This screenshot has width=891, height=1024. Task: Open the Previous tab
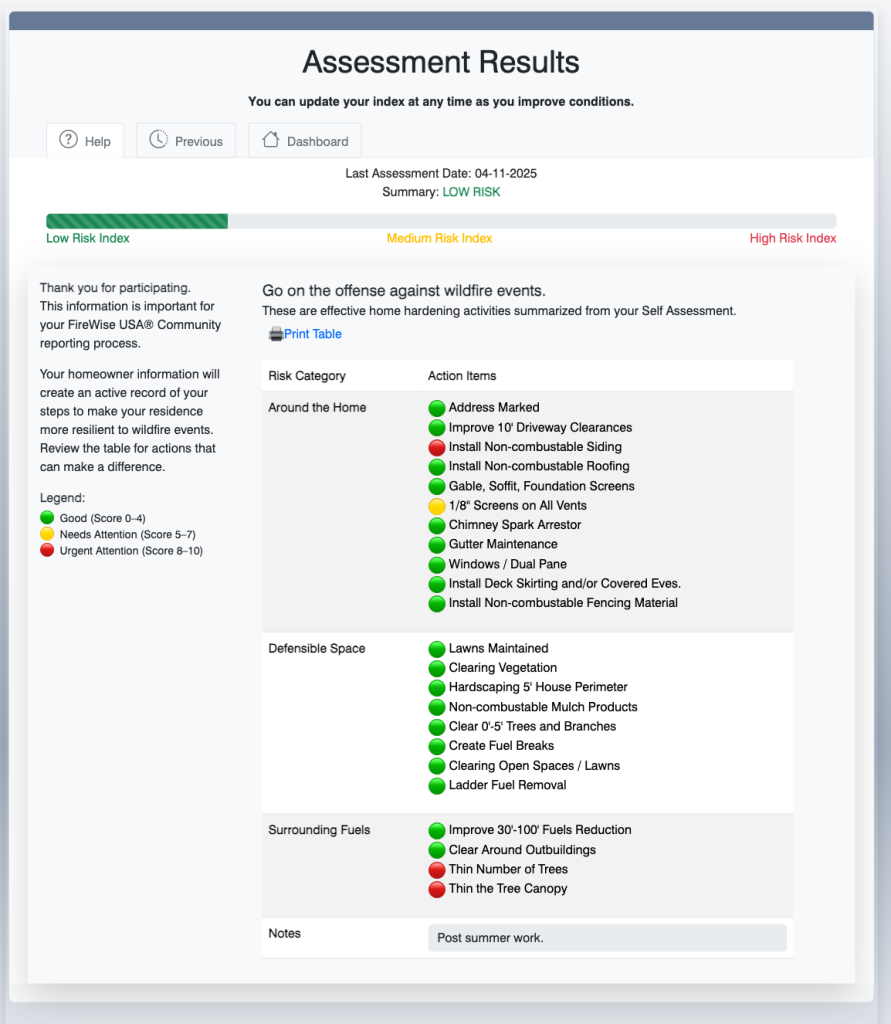pos(186,140)
